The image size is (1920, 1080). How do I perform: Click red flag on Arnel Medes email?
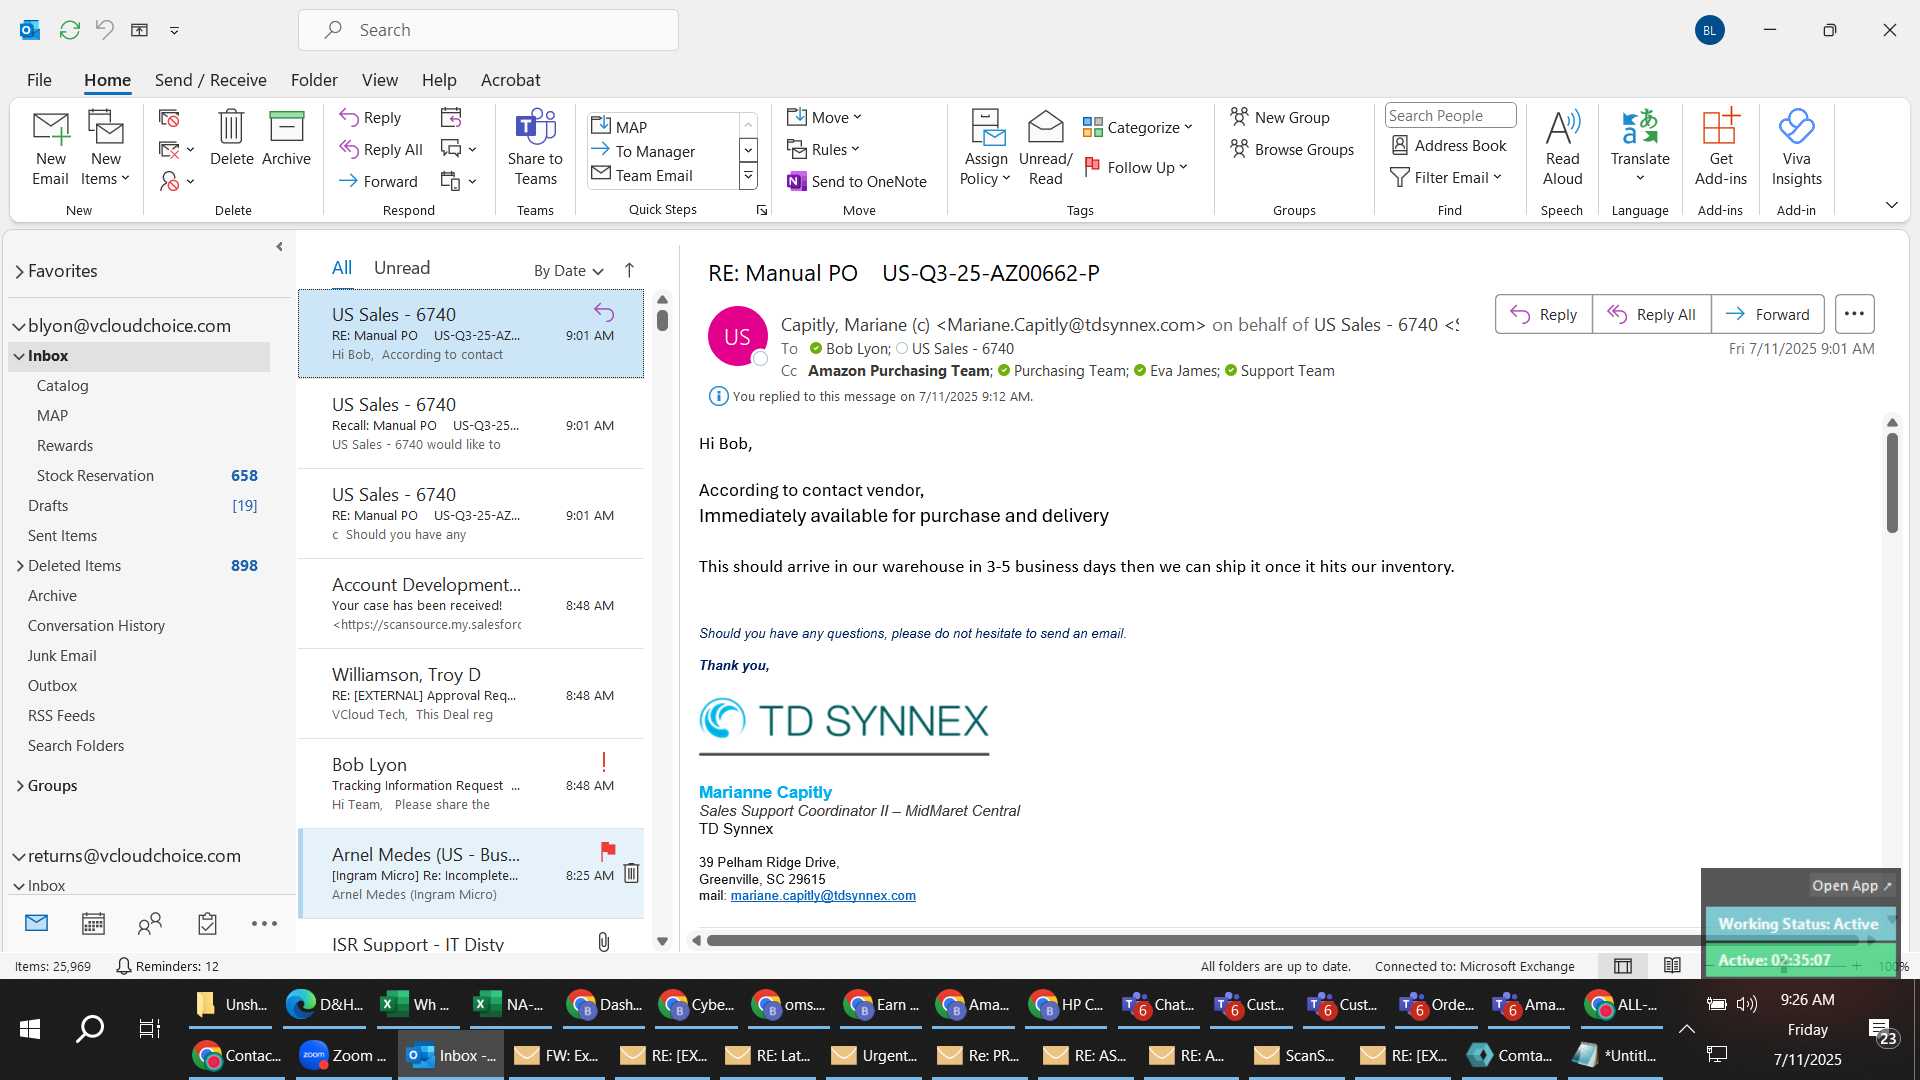pos(607,851)
